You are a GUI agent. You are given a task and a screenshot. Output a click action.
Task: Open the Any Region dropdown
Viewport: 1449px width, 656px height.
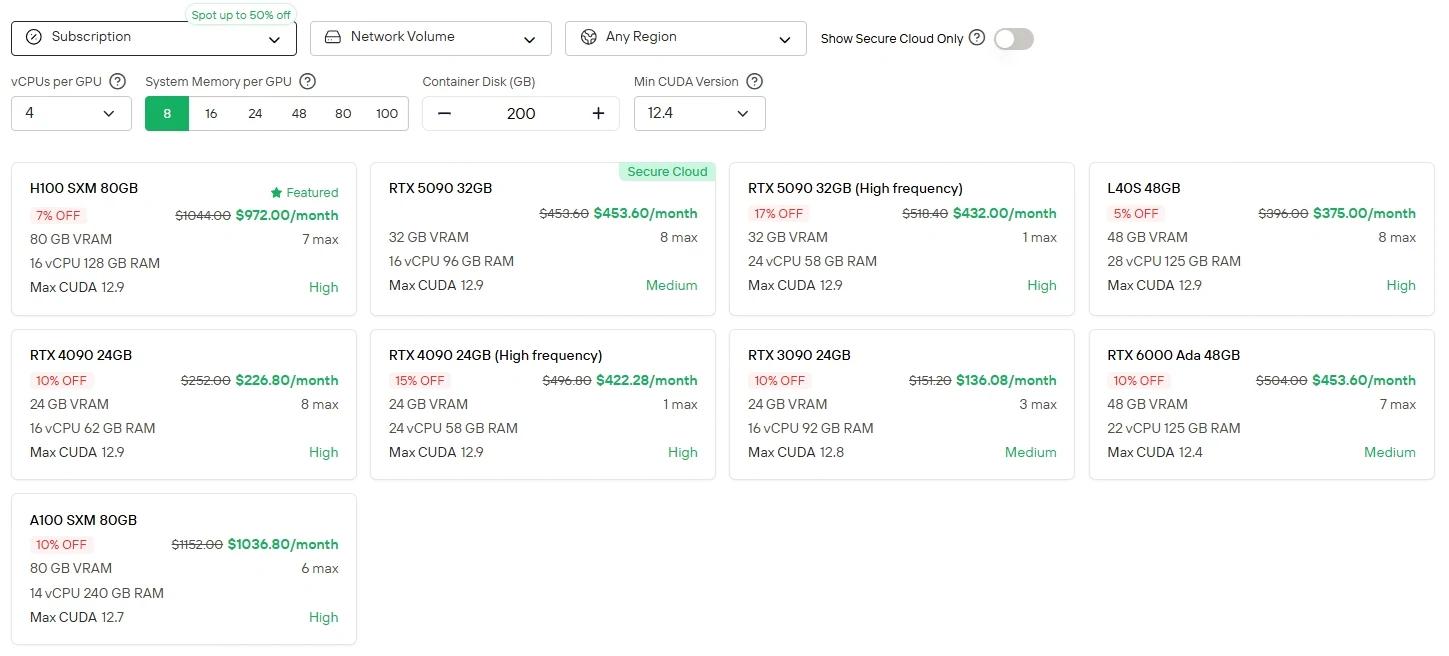[686, 38]
